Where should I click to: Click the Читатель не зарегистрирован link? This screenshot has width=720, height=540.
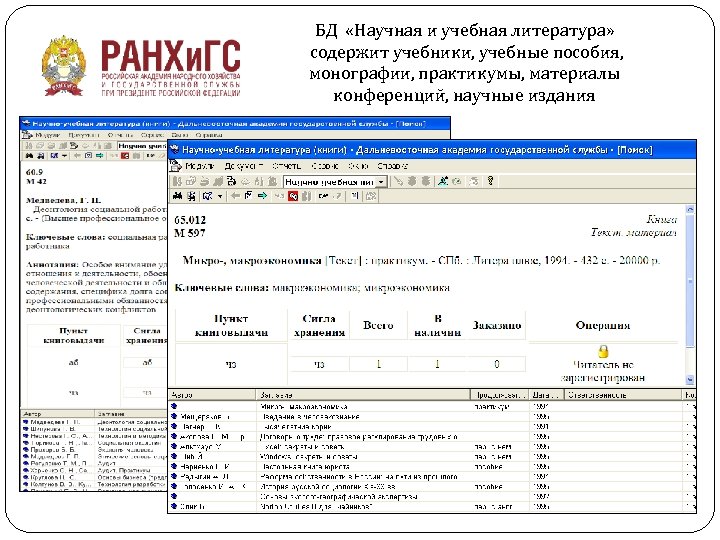click(x=603, y=371)
